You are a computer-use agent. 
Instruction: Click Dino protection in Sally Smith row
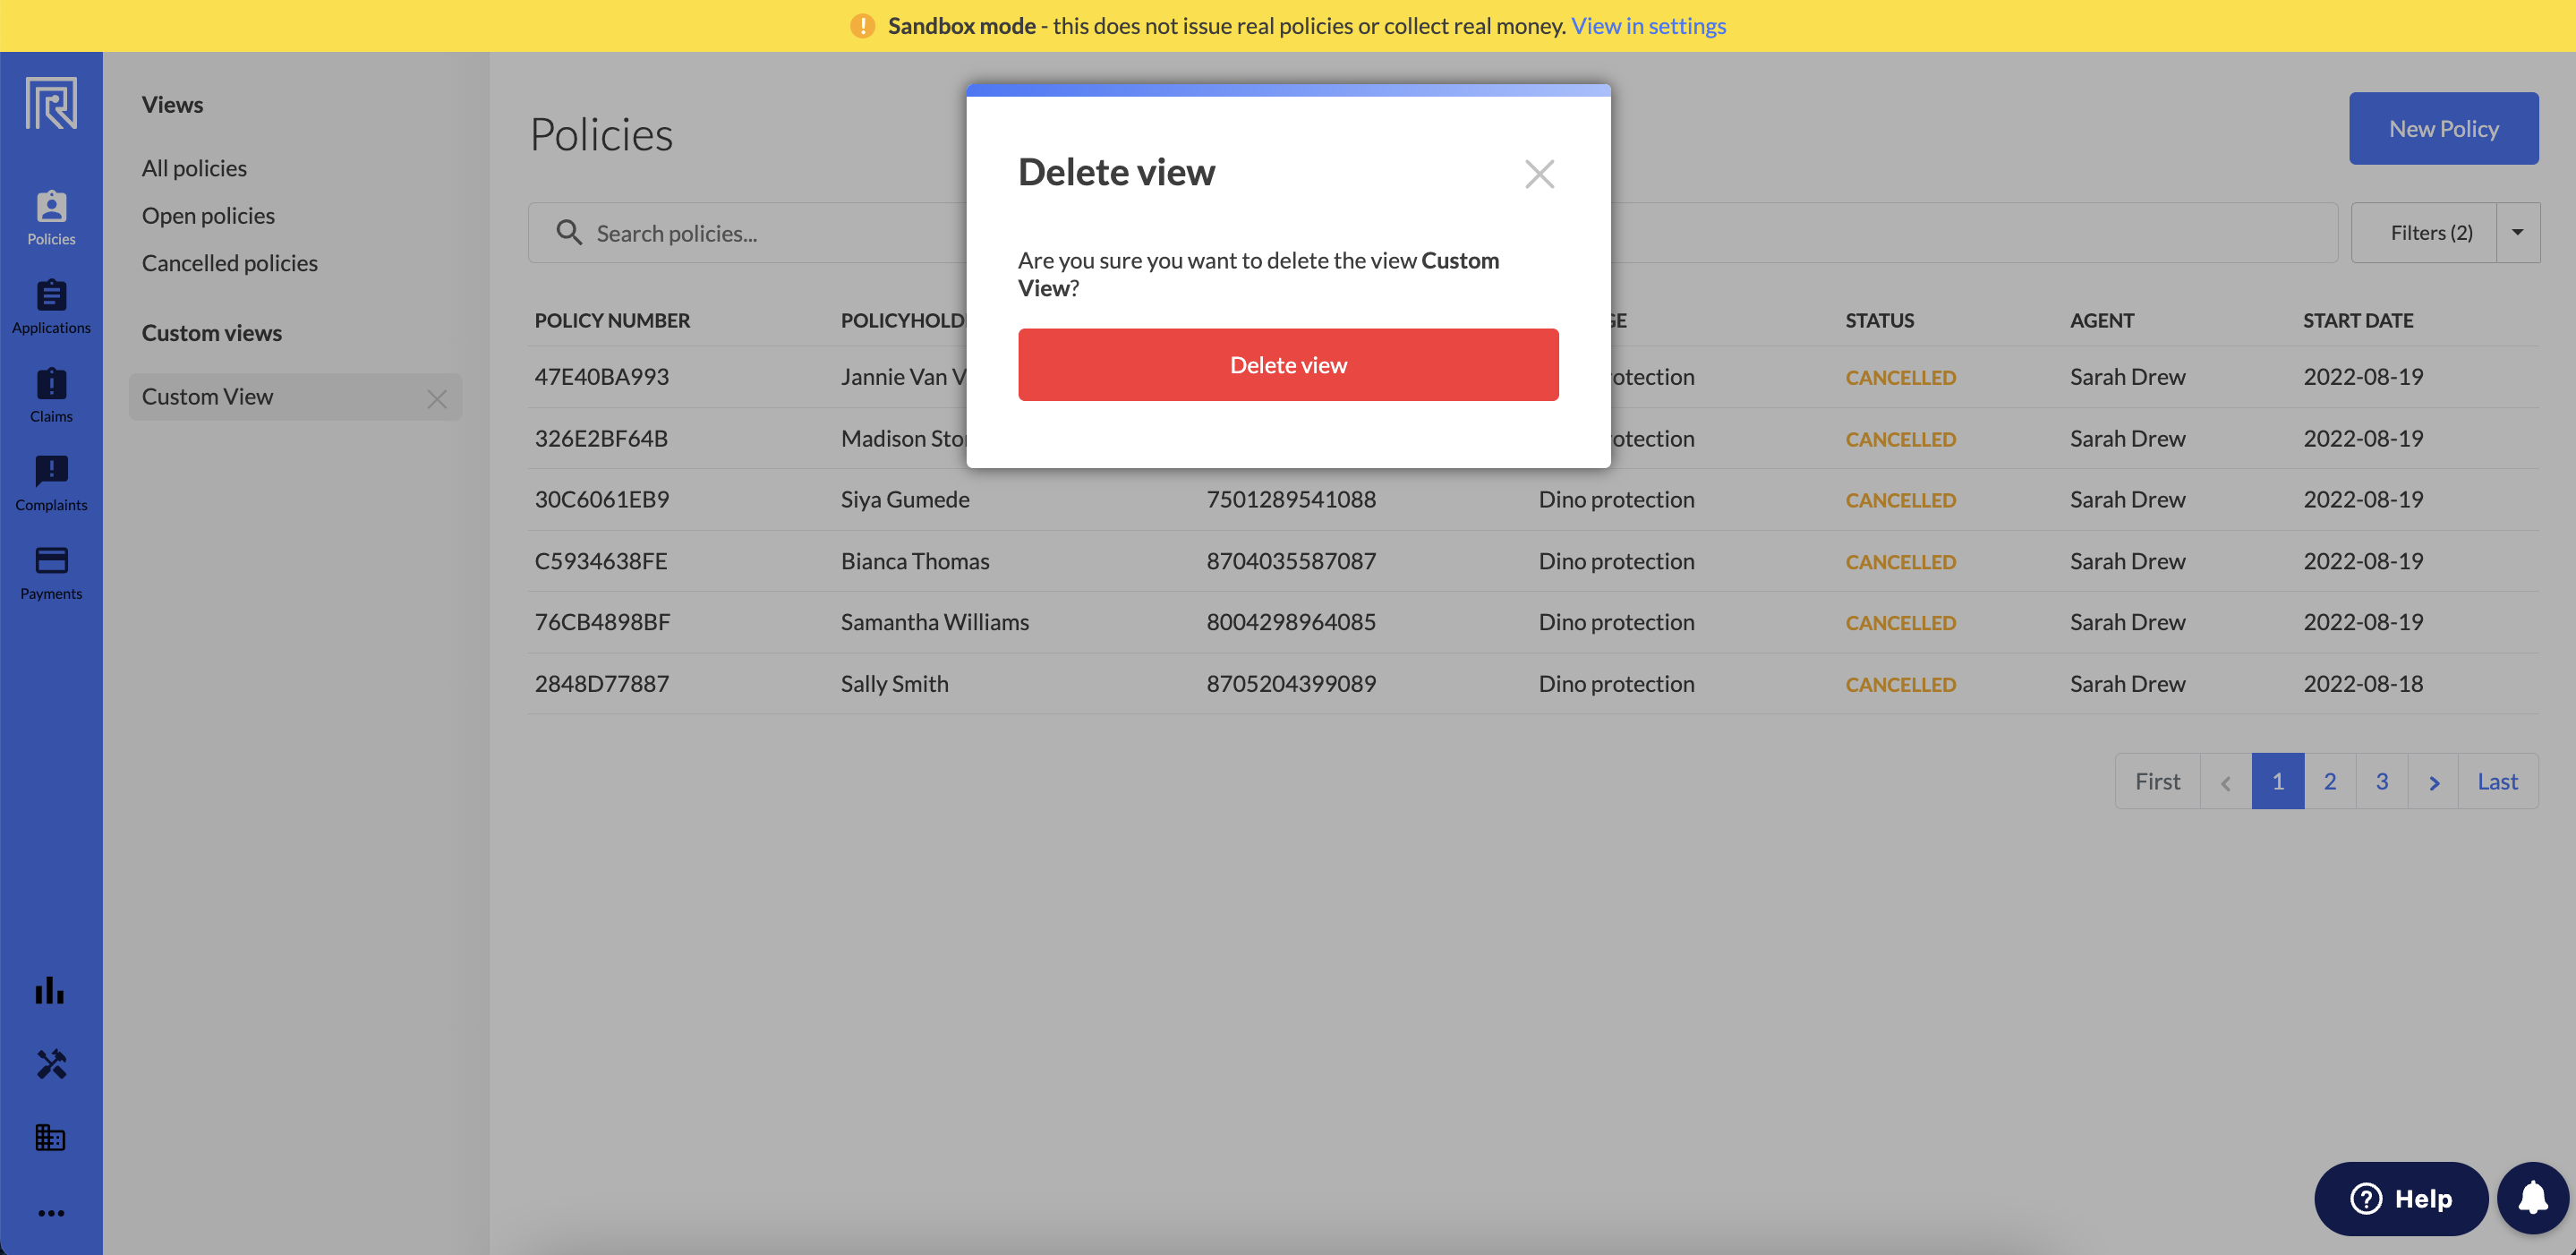(1616, 683)
